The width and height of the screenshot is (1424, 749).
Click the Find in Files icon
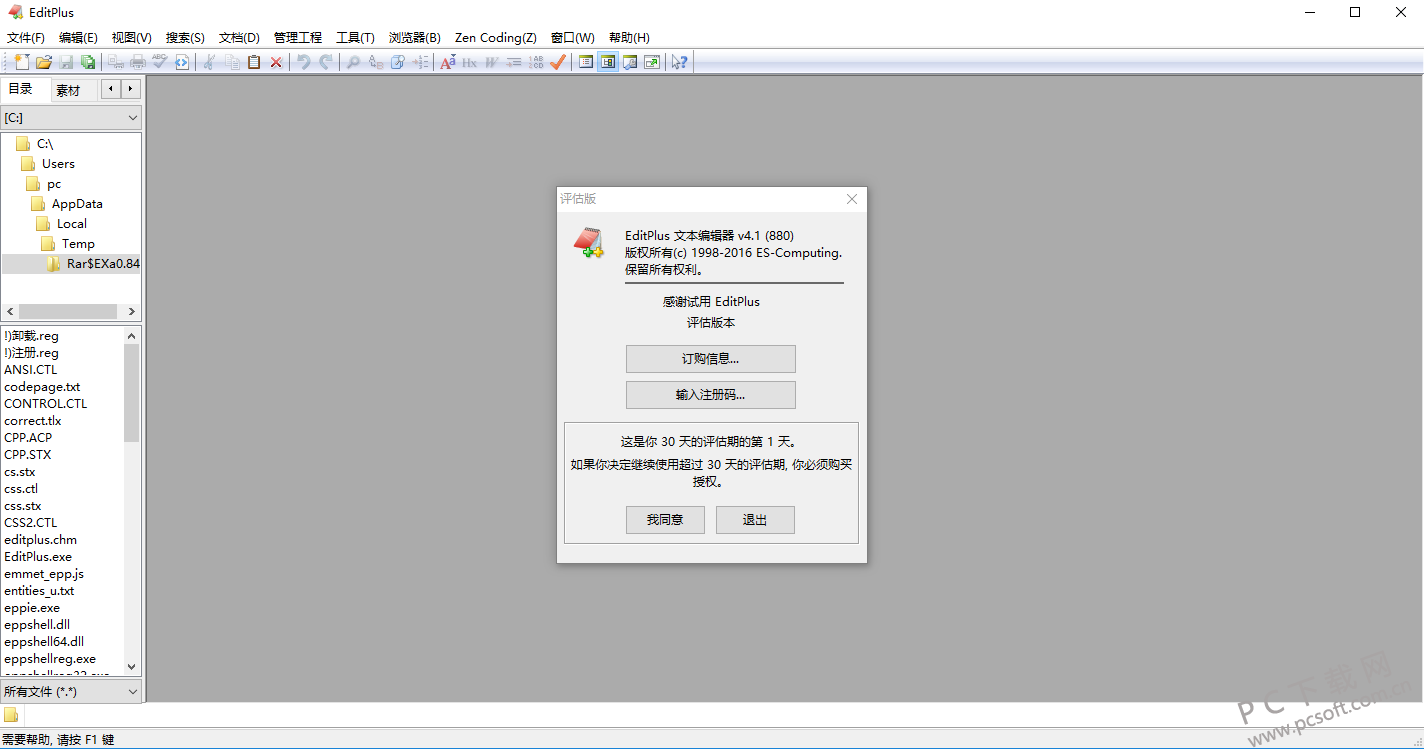pos(397,62)
